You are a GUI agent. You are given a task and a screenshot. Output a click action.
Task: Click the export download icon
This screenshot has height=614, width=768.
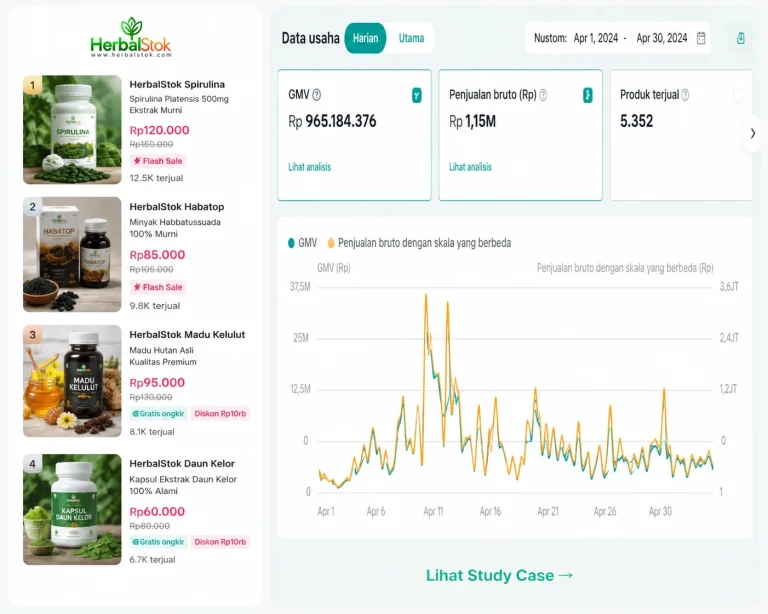tap(741, 38)
